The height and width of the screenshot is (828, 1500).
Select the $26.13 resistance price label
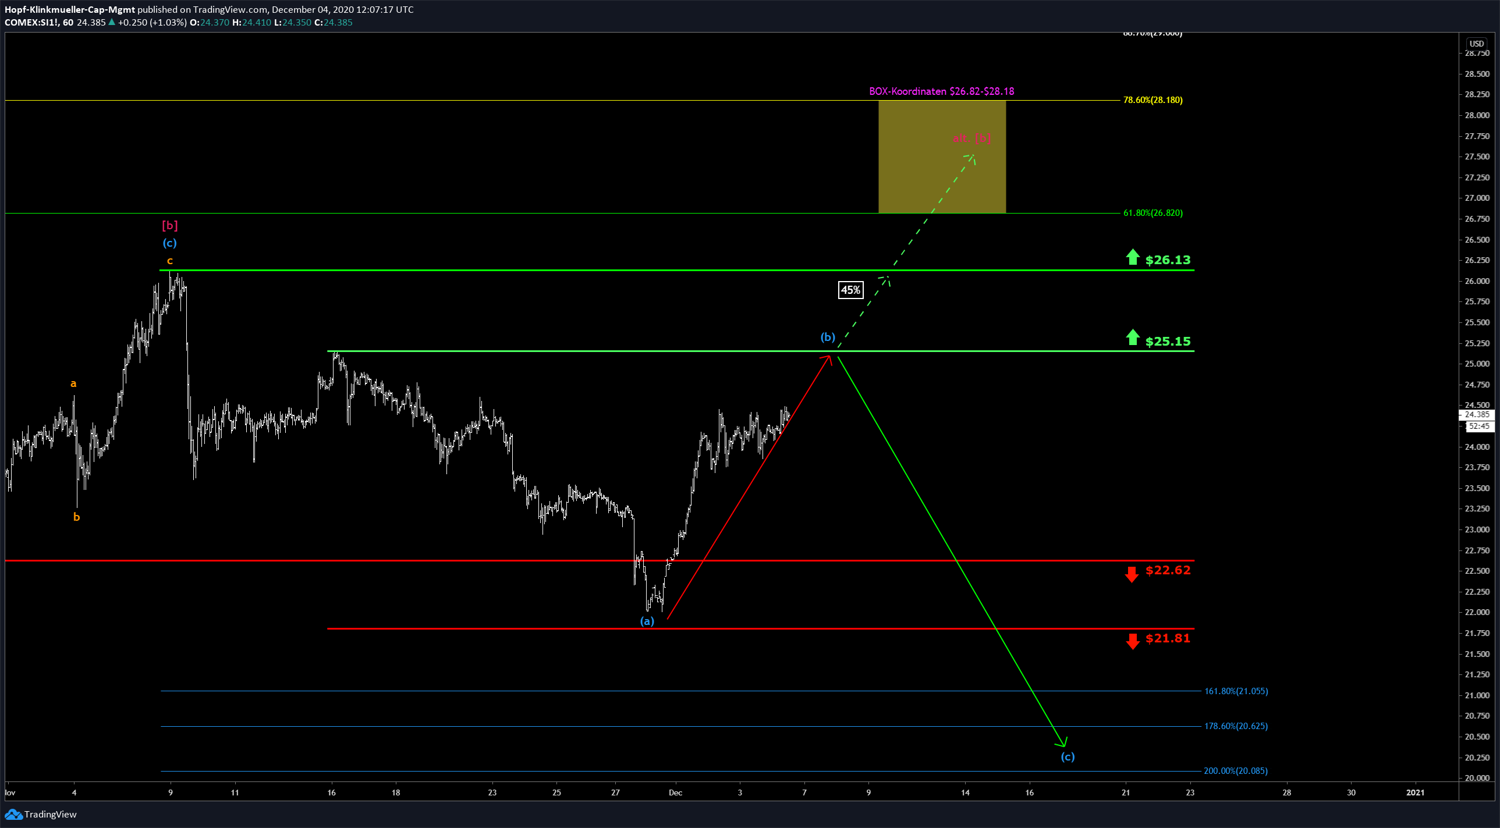(1168, 260)
